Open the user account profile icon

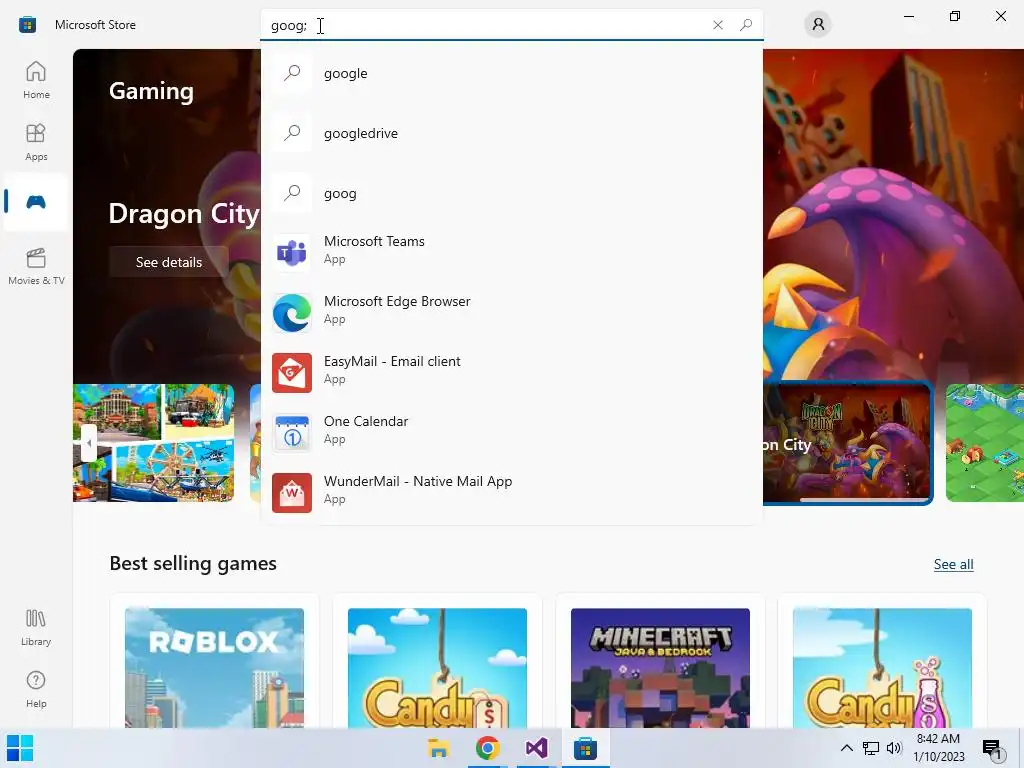click(818, 25)
